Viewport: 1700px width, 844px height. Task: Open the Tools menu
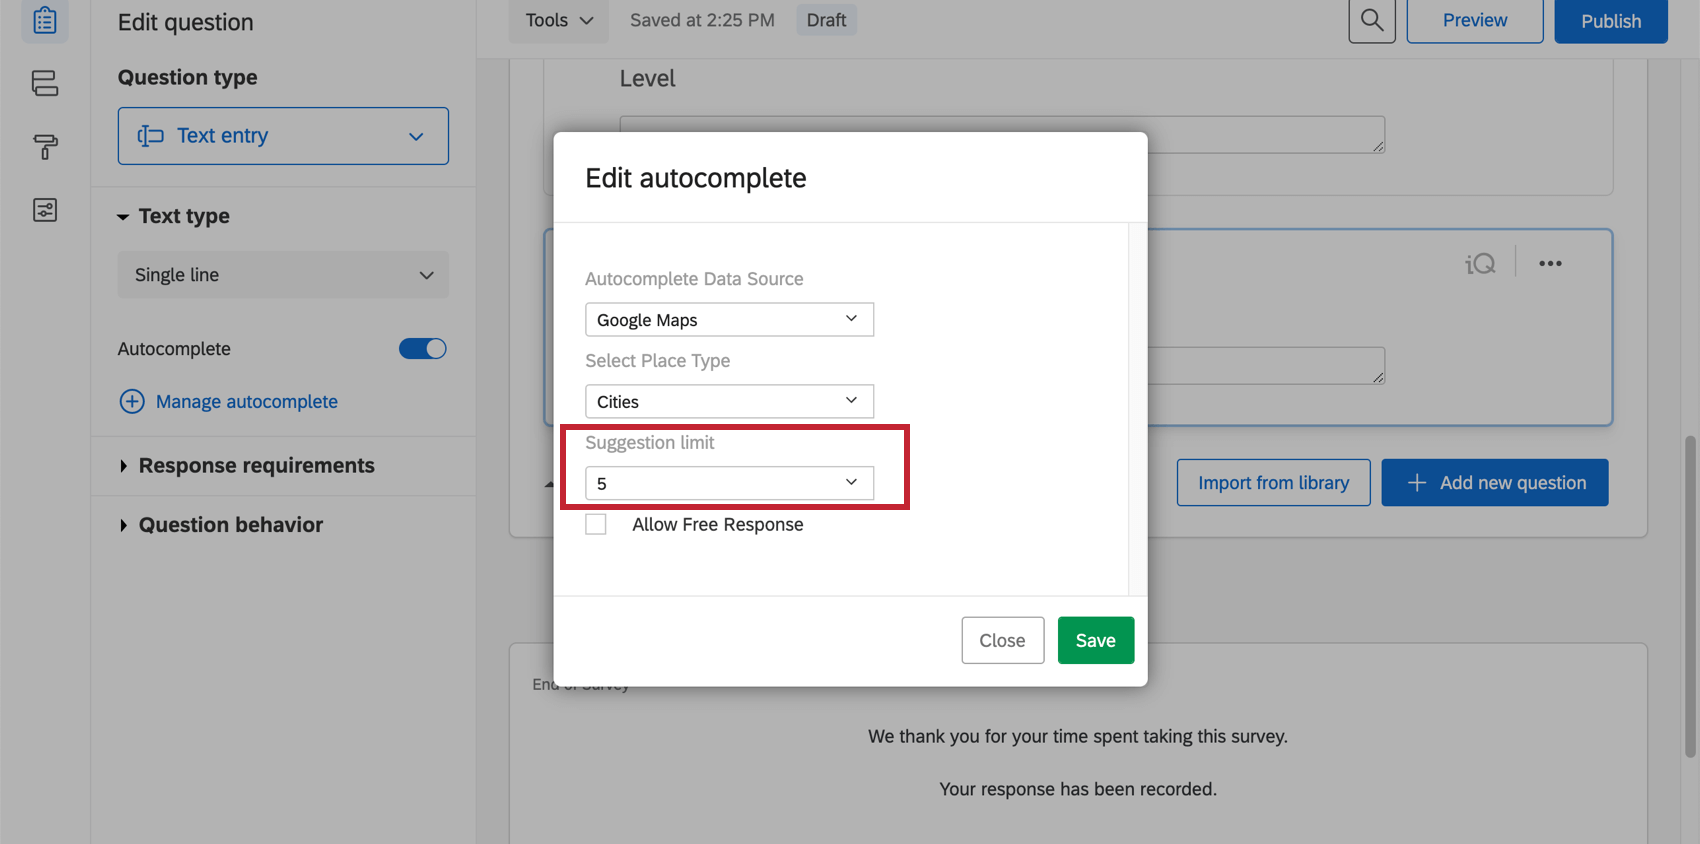click(558, 21)
